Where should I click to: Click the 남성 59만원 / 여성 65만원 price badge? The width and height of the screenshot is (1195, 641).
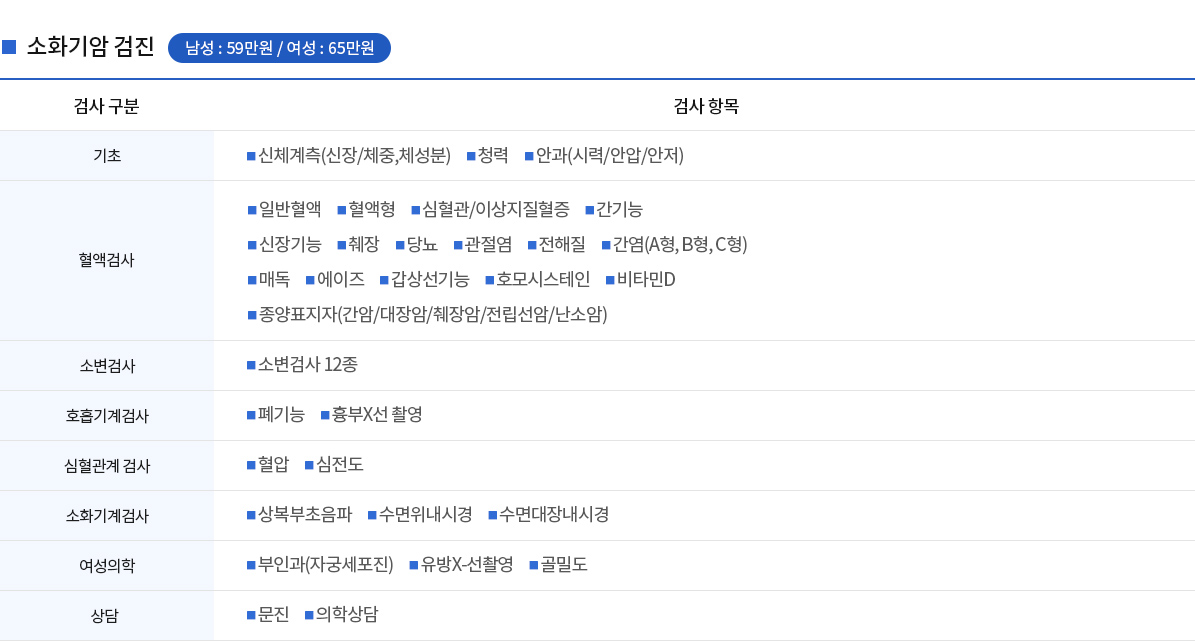(x=279, y=48)
